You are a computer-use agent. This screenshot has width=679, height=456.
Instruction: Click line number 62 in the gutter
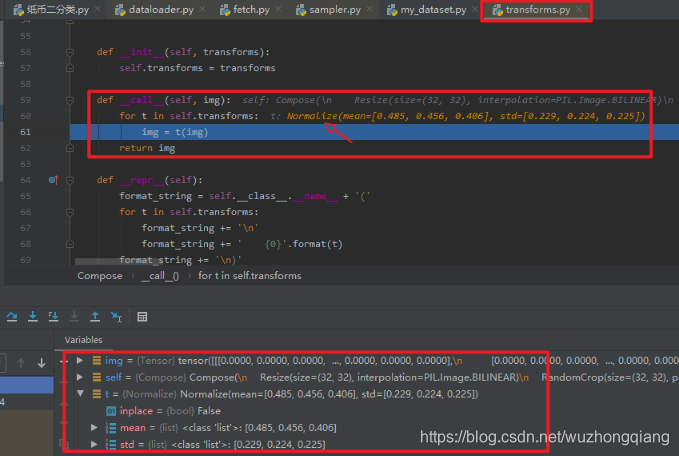pos(26,148)
